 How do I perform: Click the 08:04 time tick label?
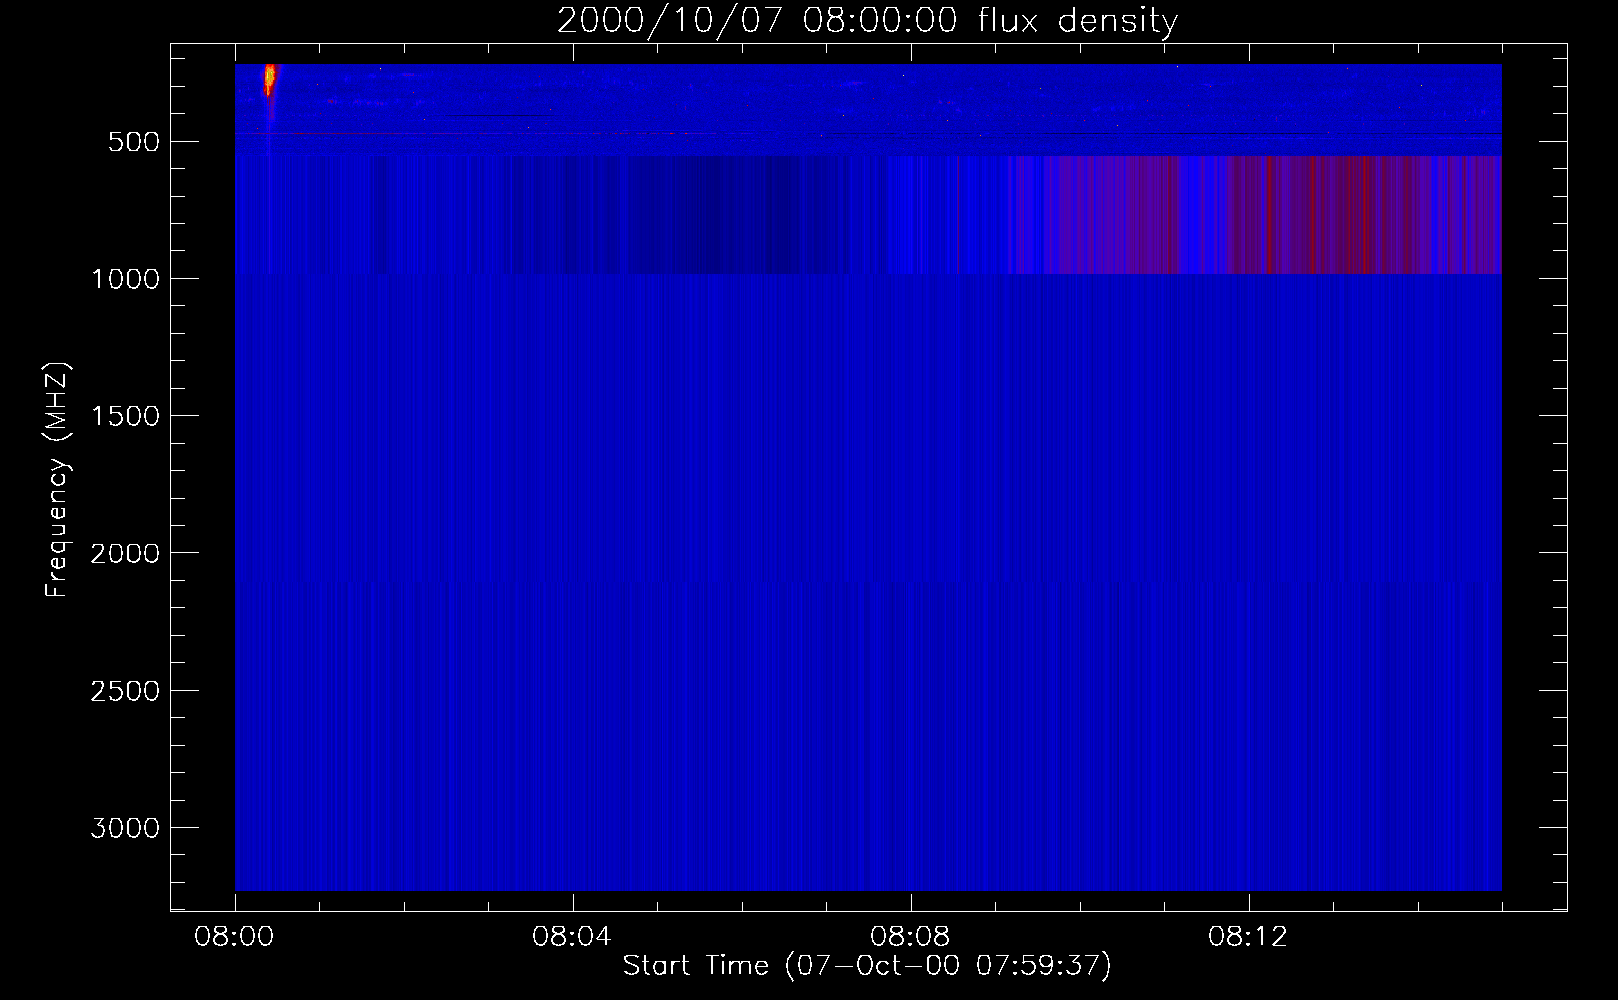pyautogui.click(x=572, y=937)
